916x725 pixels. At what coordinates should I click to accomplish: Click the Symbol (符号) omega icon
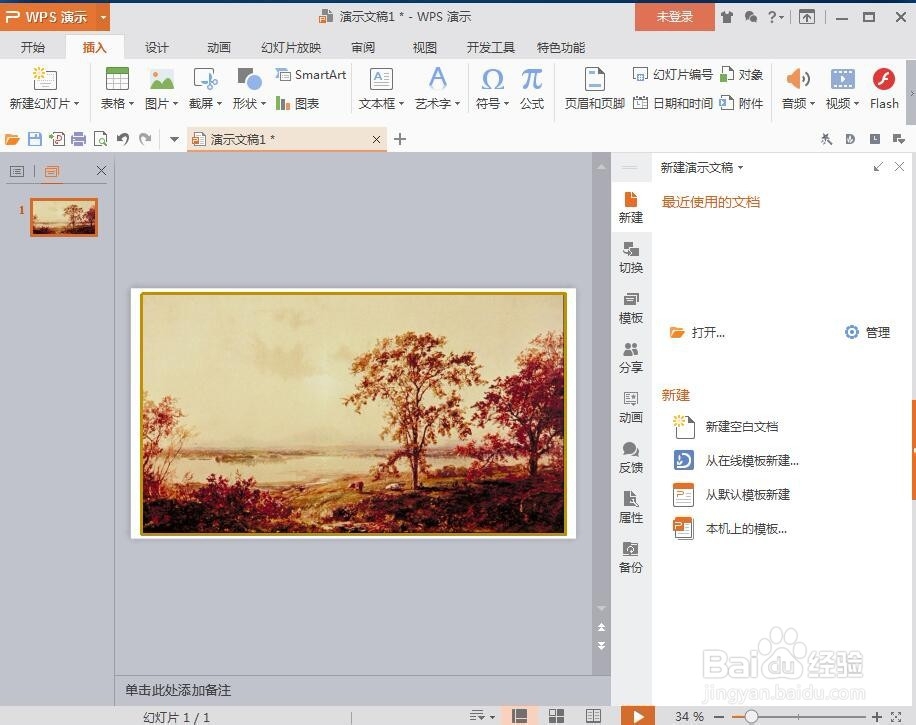(x=492, y=78)
